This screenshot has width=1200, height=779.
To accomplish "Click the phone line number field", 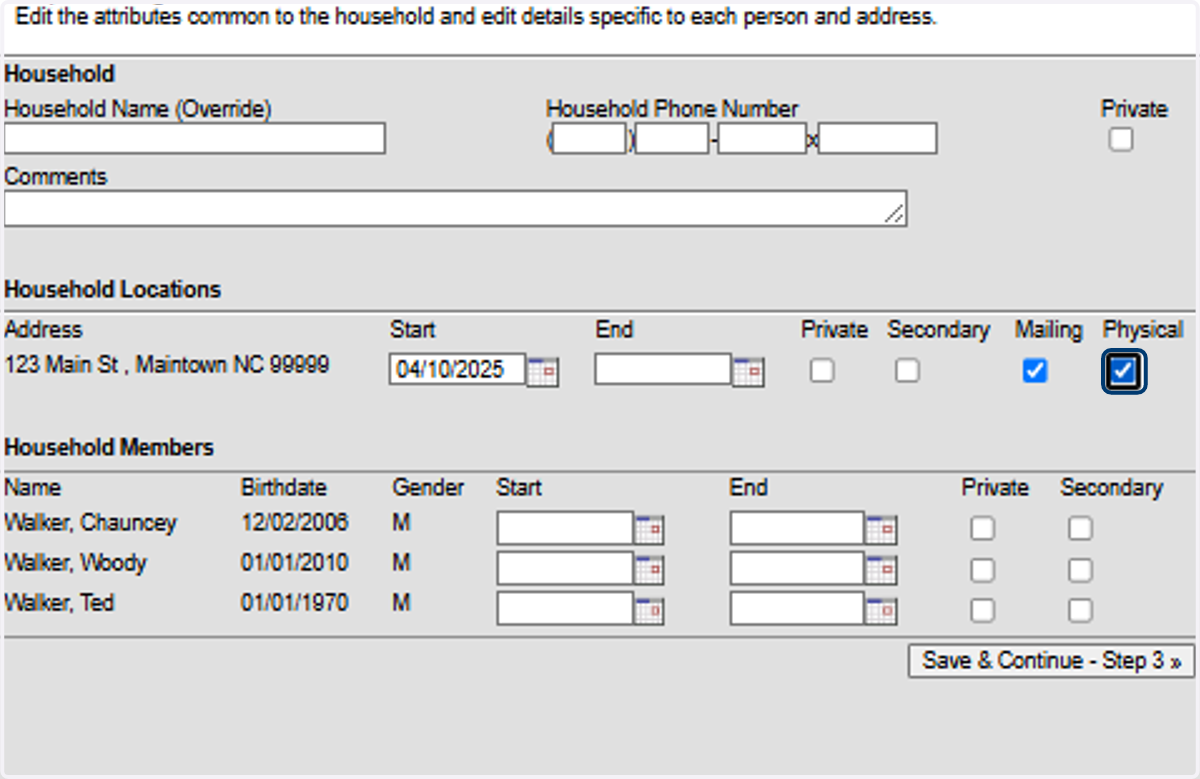I will [762, 139].
